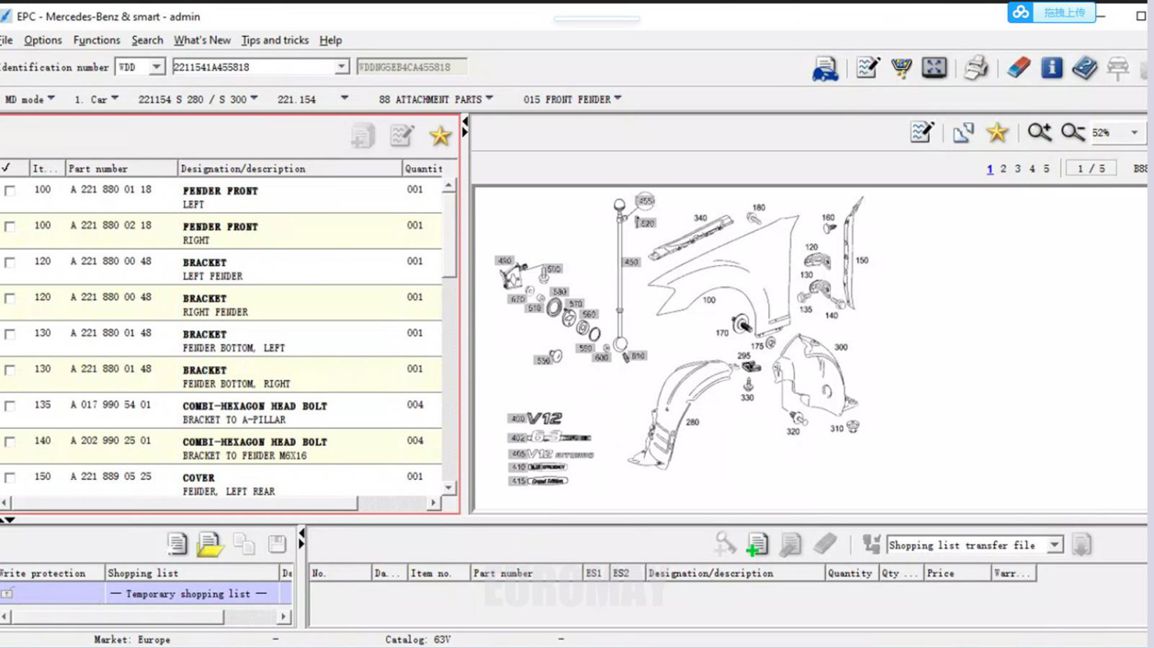Open the Shopping list transfer file dropdown
Screen dimensions: 1154x648
(1055, 545)
